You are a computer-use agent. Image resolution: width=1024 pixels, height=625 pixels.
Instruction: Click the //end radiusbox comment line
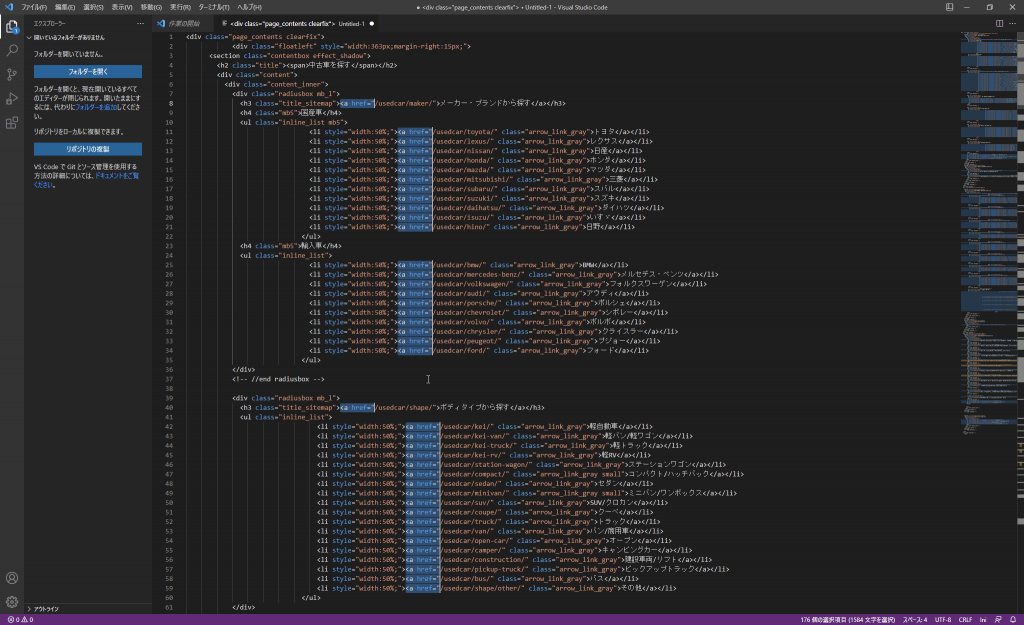(278, 379)
